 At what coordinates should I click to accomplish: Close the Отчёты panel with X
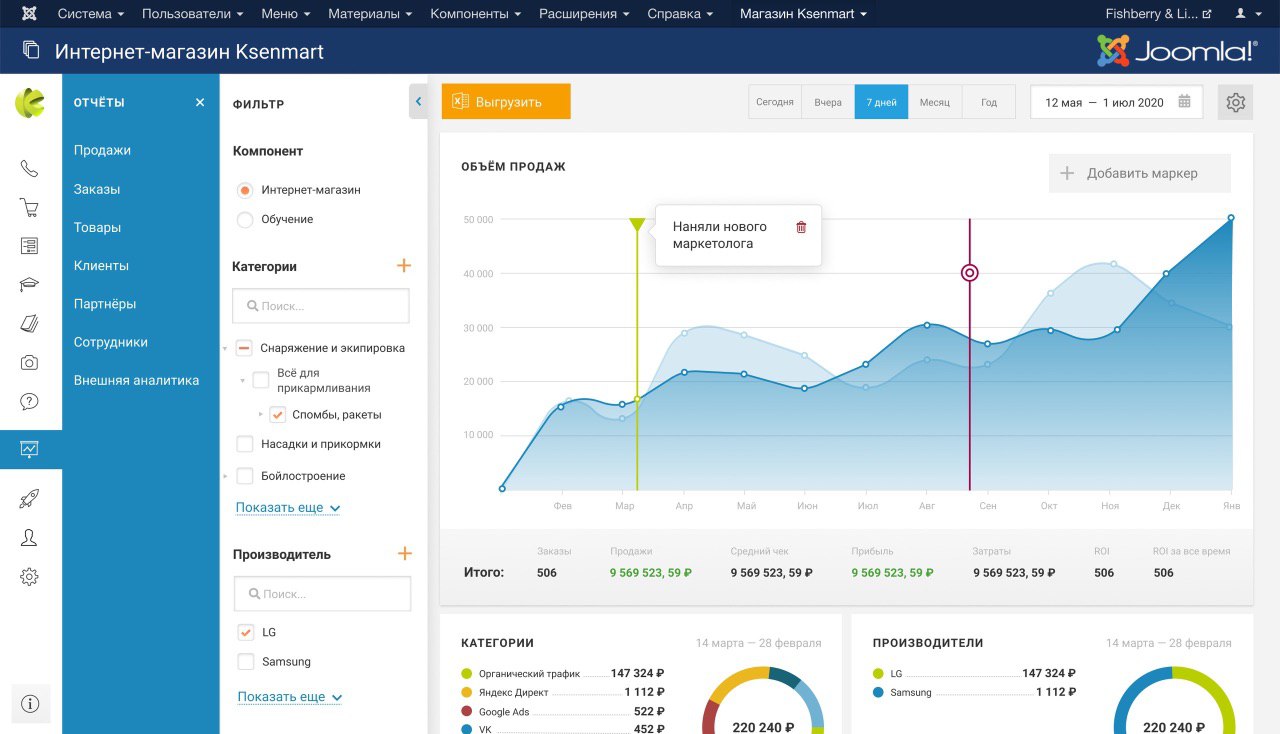coord(200,103)
